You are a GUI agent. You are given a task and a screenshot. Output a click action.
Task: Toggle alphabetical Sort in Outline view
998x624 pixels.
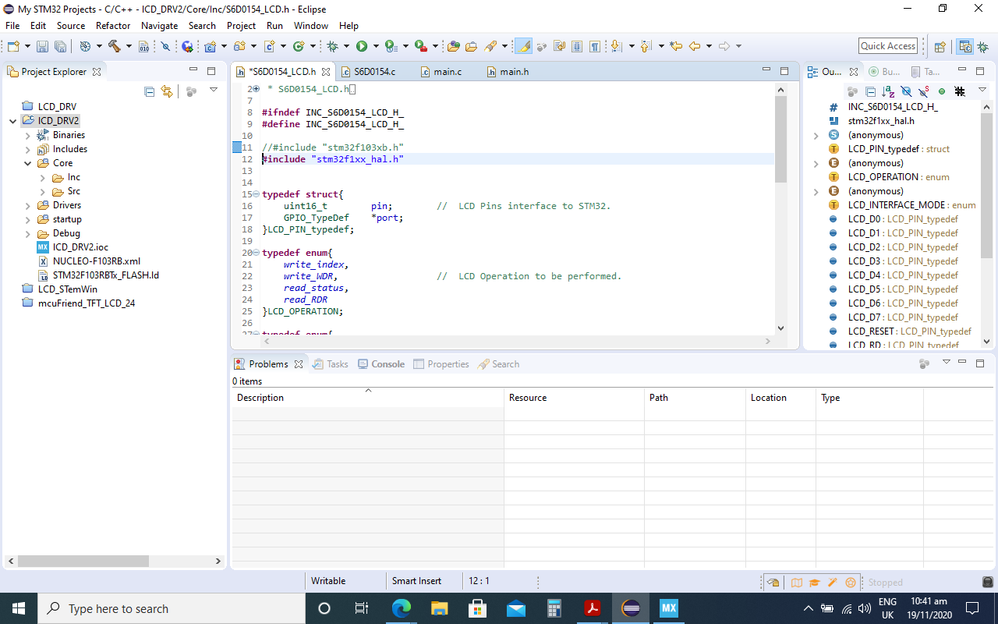(888, 92)
